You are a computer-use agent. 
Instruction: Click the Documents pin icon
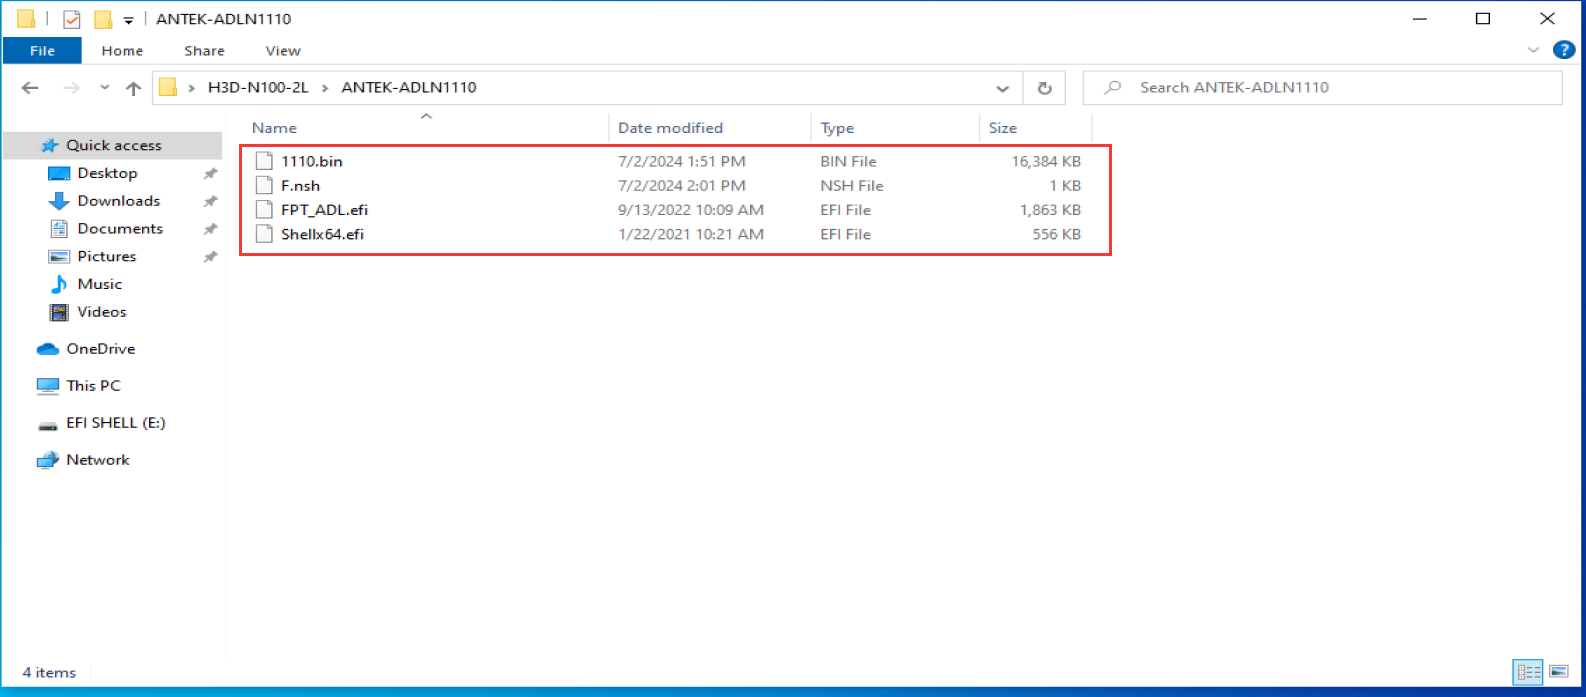pos(210,229)
